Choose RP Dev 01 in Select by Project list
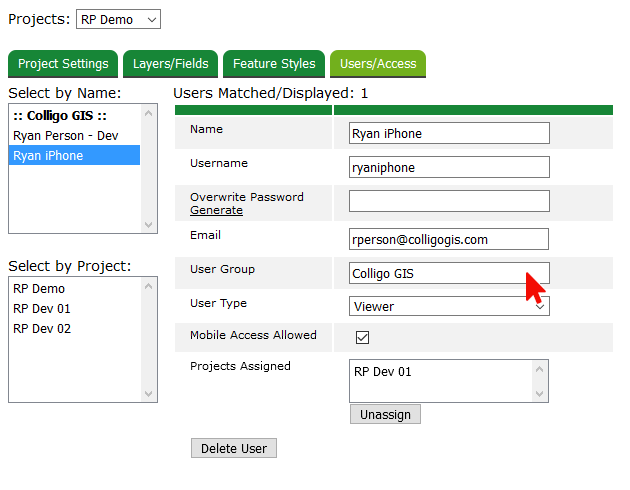This screenshot has height=490, width=630. click(x=42, y=308)
